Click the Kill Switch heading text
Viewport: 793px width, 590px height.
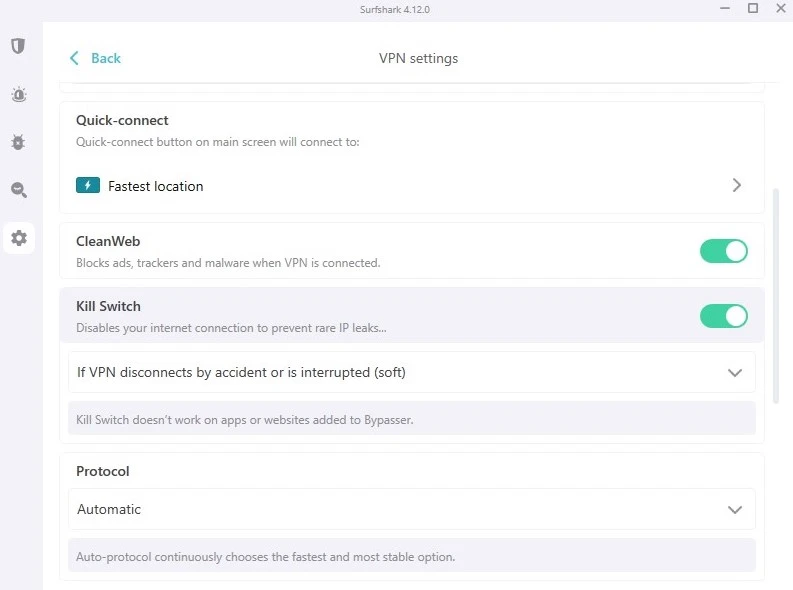click(108, 306)
